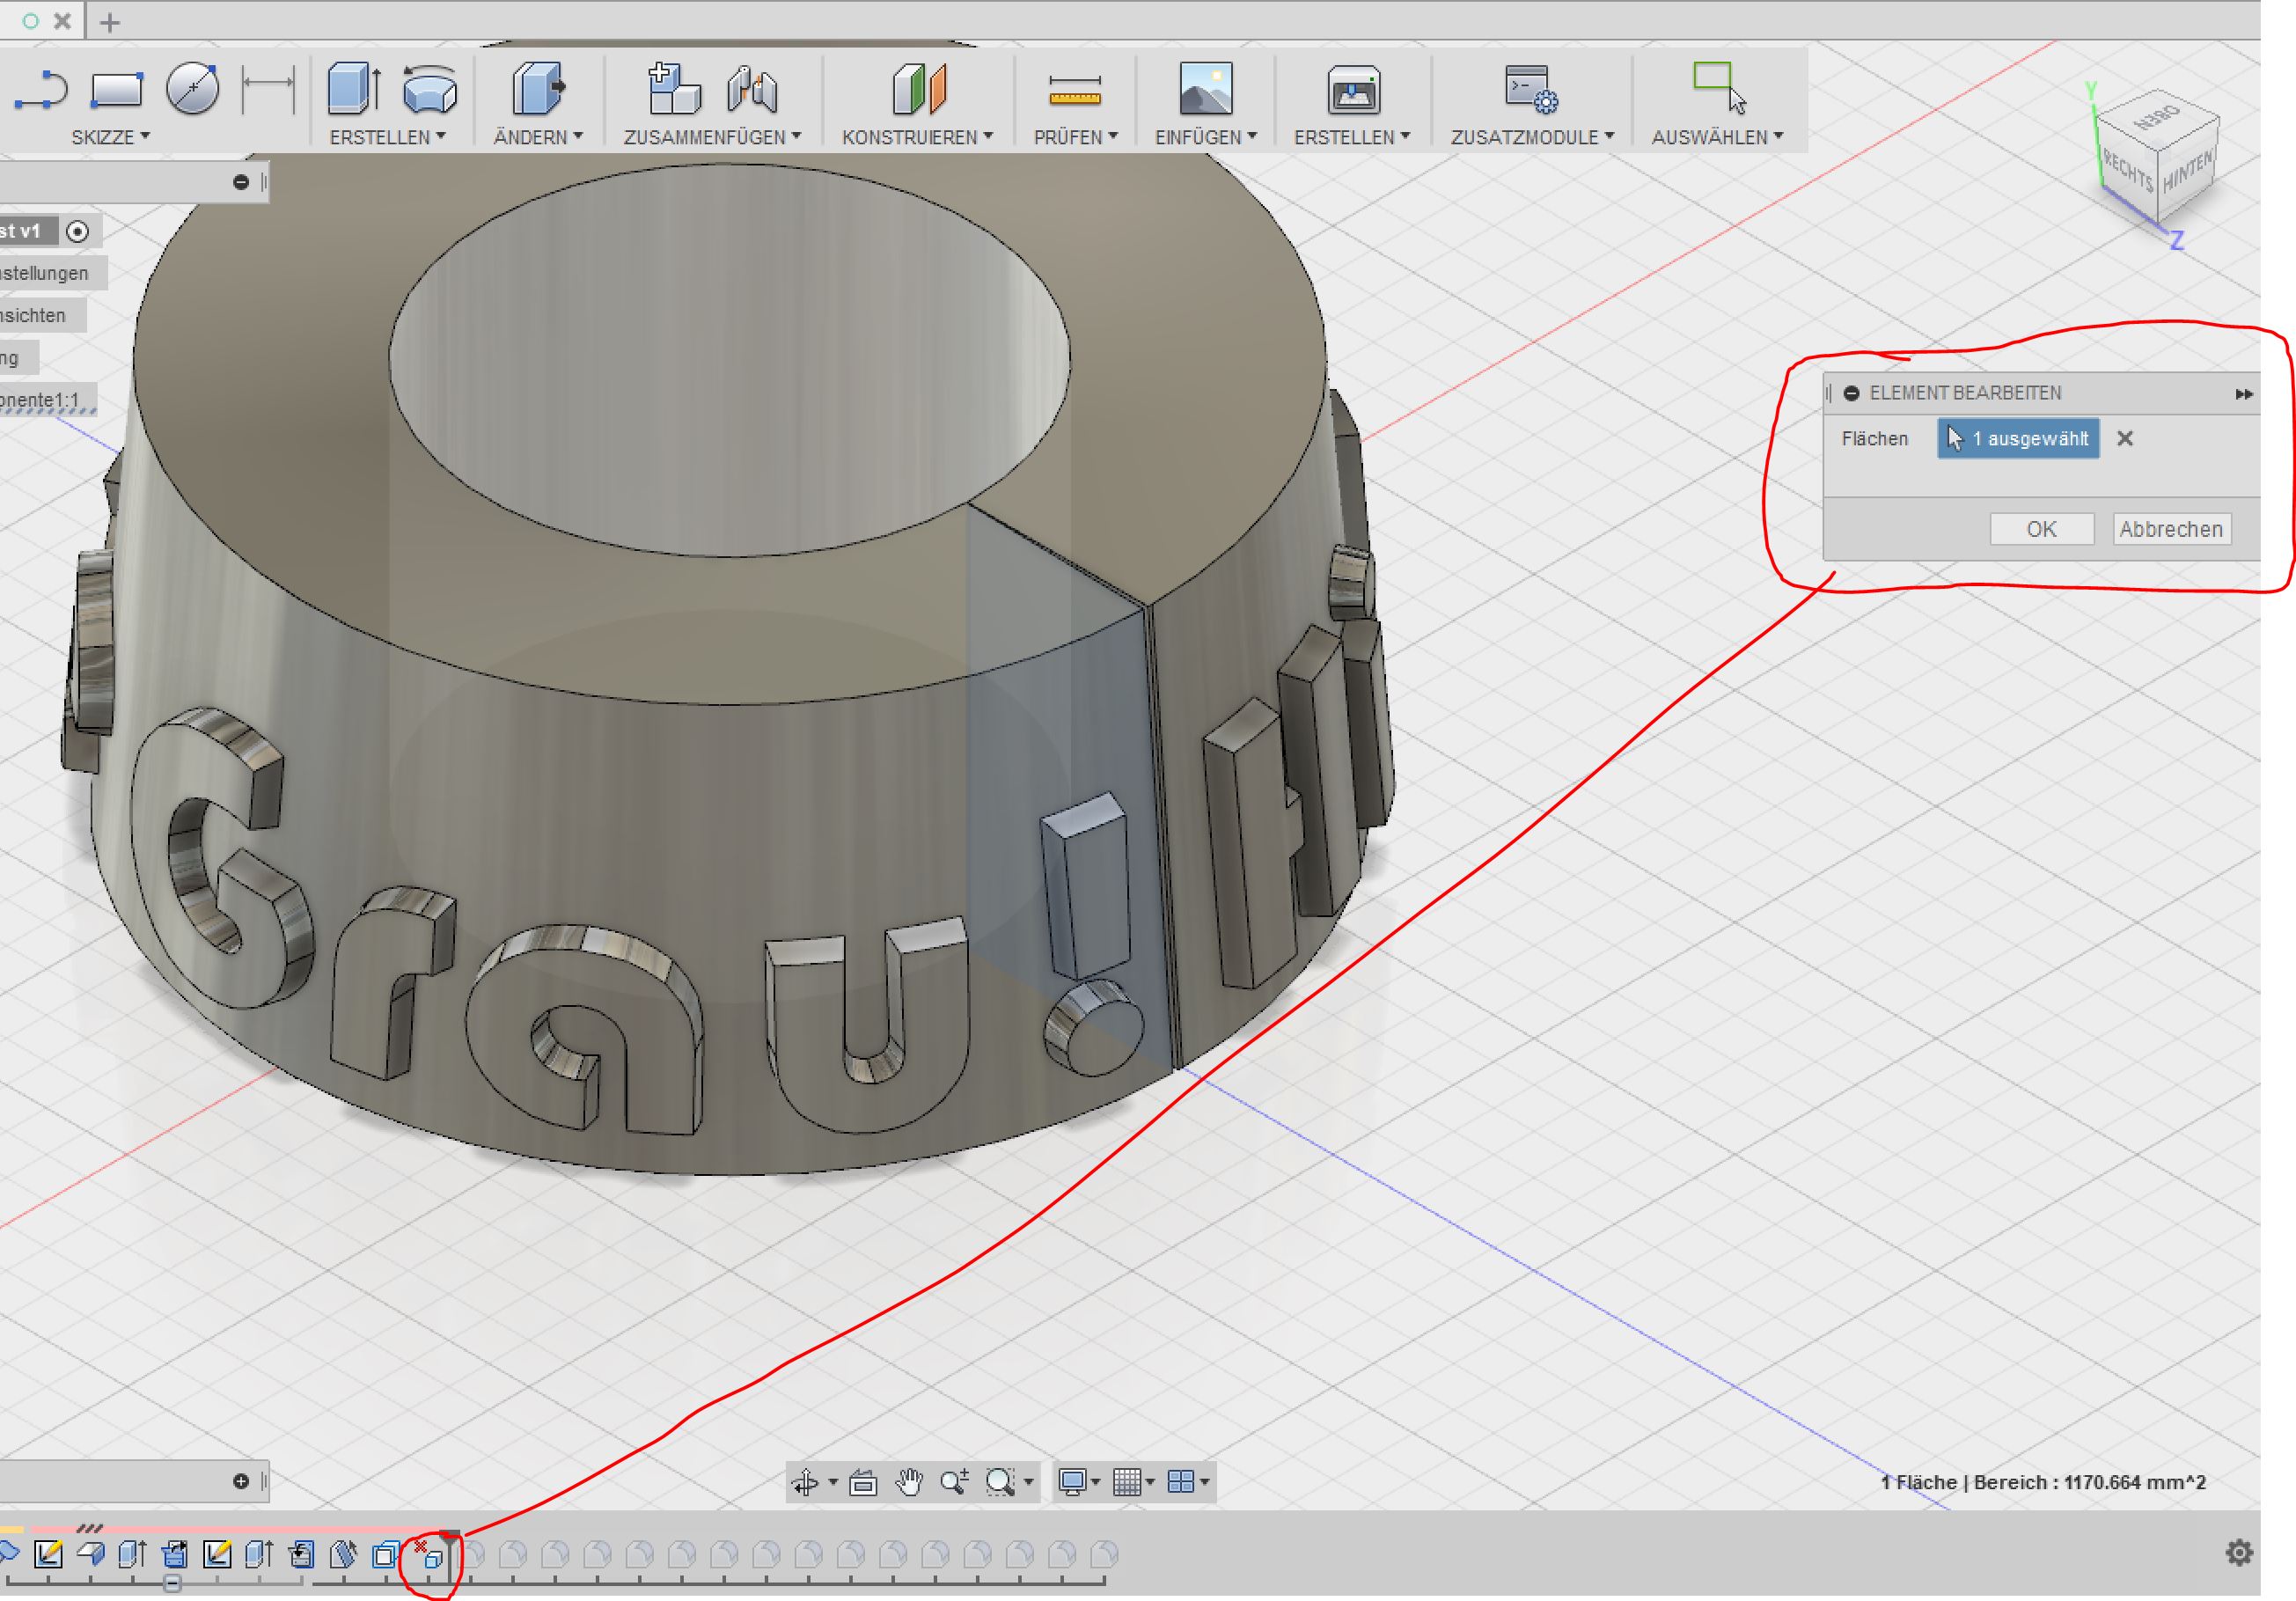The height and width of the screenshot is (1601, 2296).
Task: Click the Messen icon under PRÜFEN
Action: (1076, 88)
